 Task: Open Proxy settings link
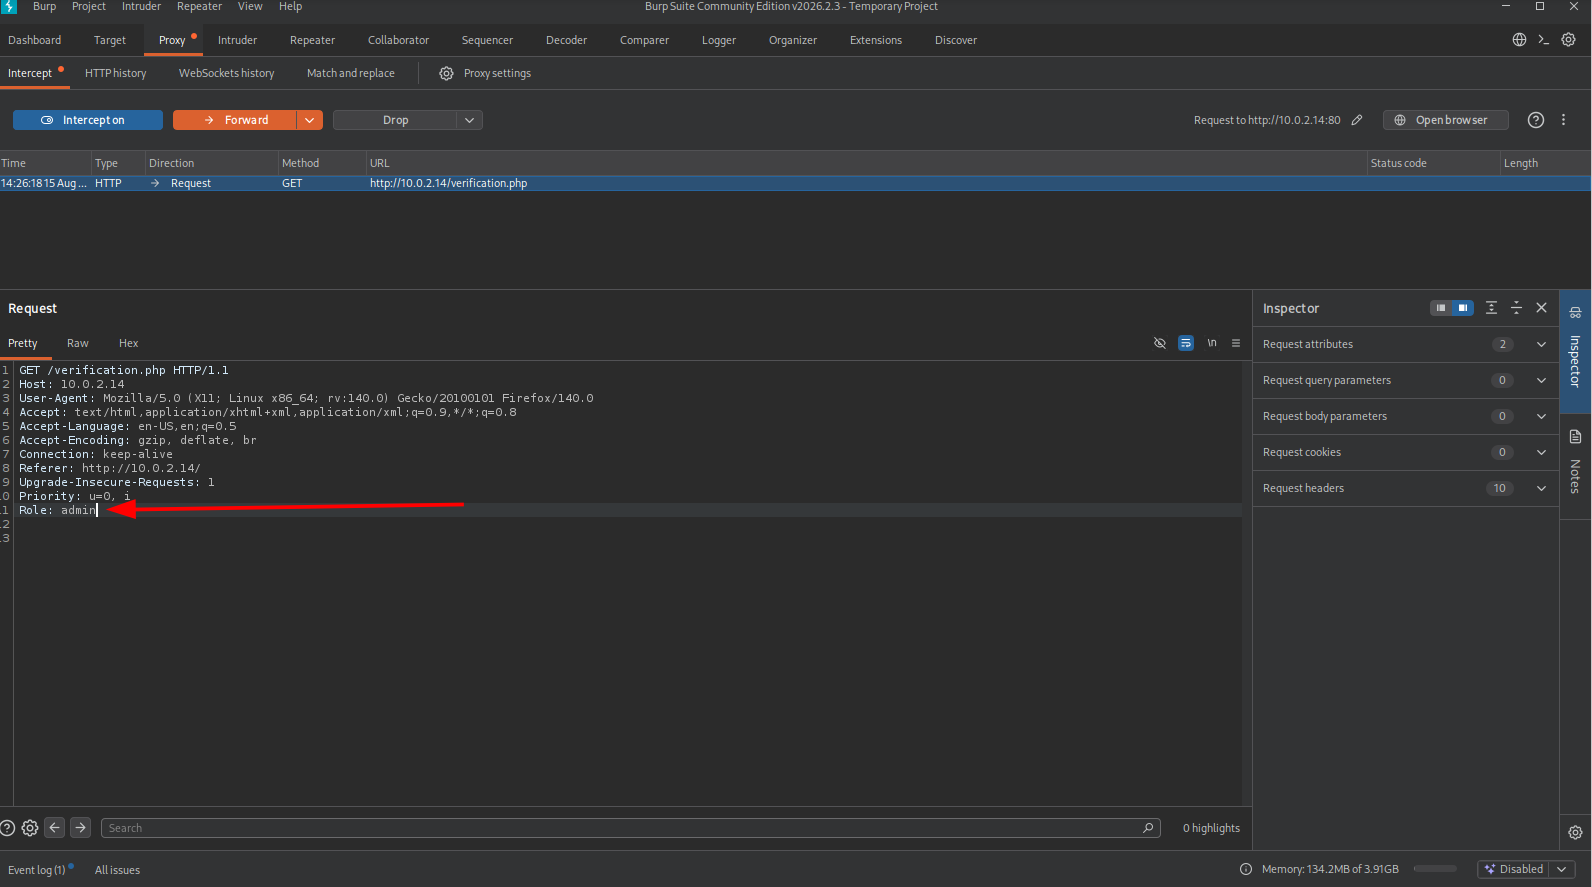pos(497,73)
